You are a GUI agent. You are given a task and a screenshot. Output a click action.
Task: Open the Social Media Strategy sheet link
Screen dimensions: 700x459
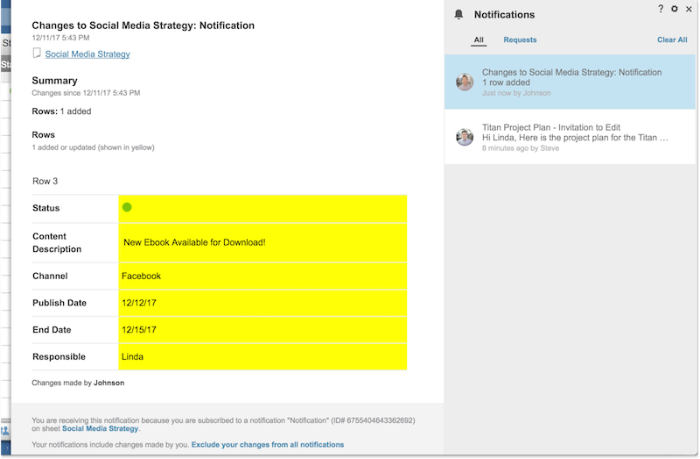[88, 54]
